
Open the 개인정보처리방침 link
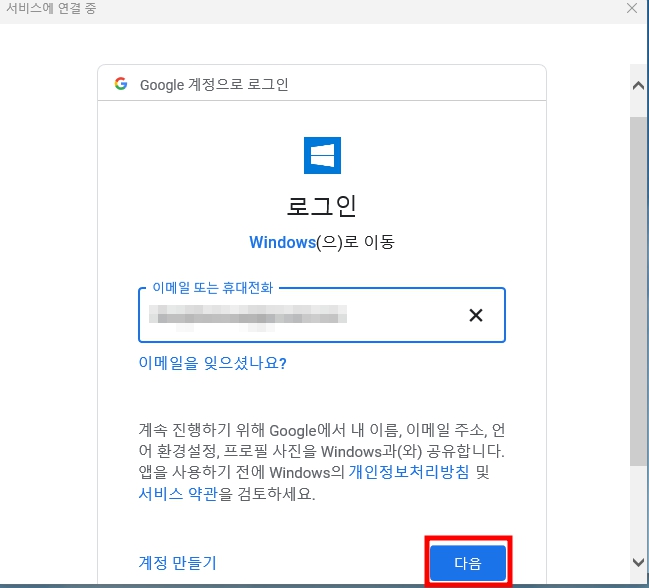tap(409, 472)
